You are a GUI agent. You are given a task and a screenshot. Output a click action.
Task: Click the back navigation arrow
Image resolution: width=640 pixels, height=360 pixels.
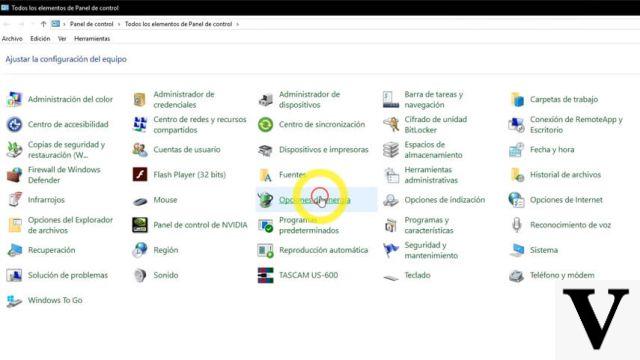coord(7,24)
